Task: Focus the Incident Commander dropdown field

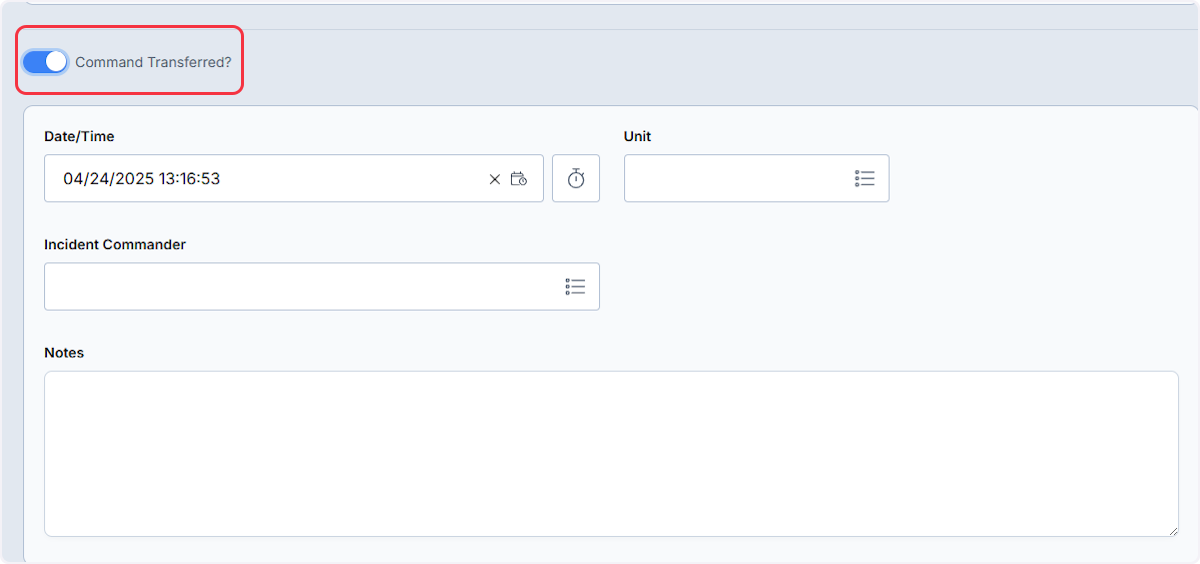Action: click(x=322, y=287)
